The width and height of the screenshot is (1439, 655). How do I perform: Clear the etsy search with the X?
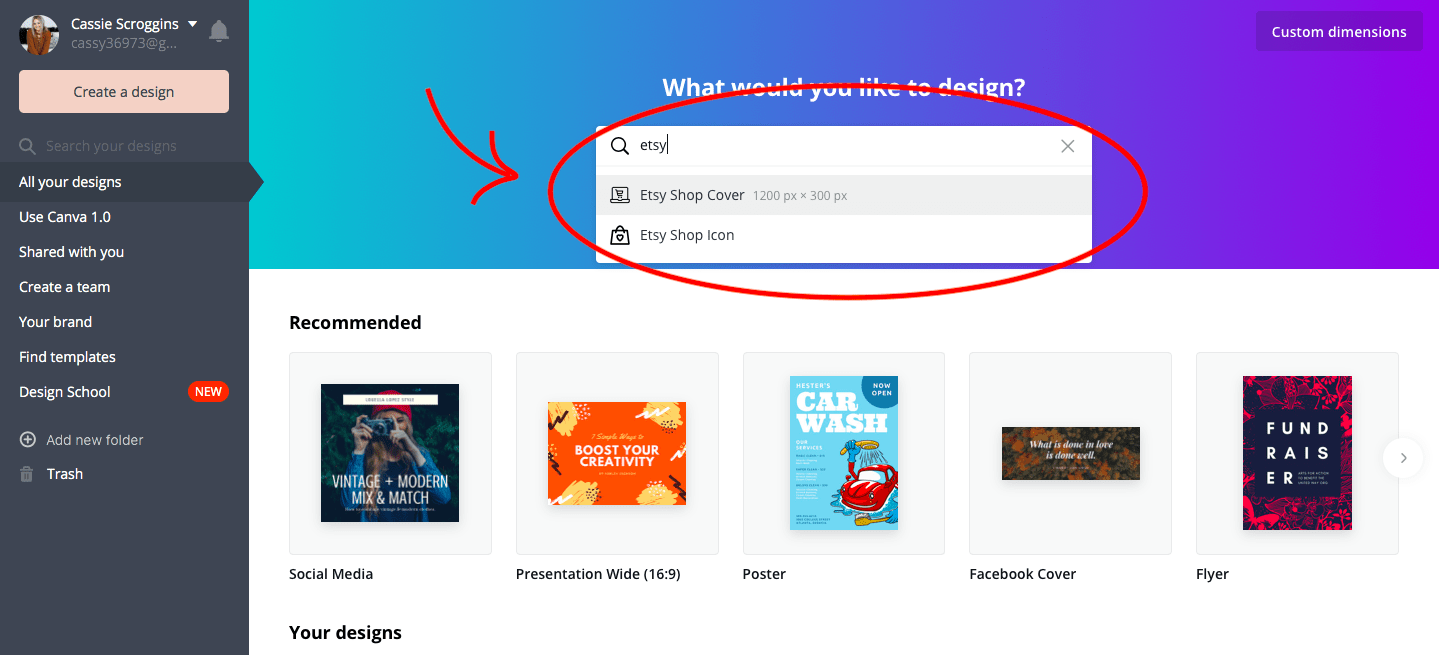(1068, 146)
